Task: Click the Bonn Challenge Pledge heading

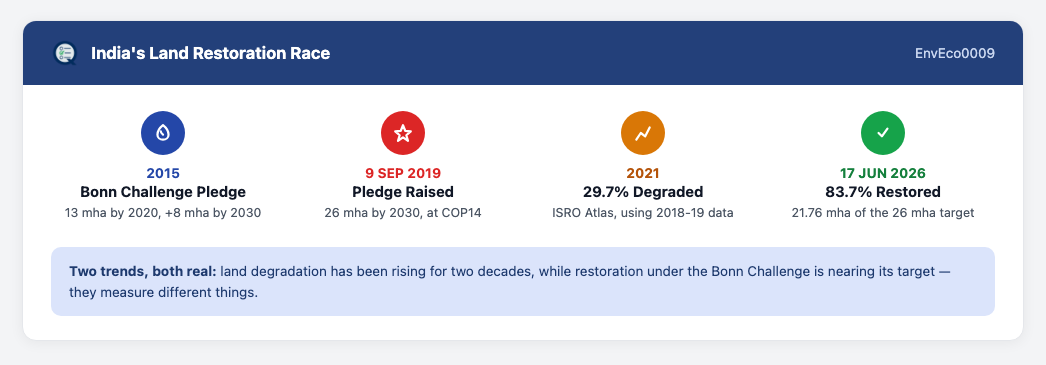Action: point(163,192)
